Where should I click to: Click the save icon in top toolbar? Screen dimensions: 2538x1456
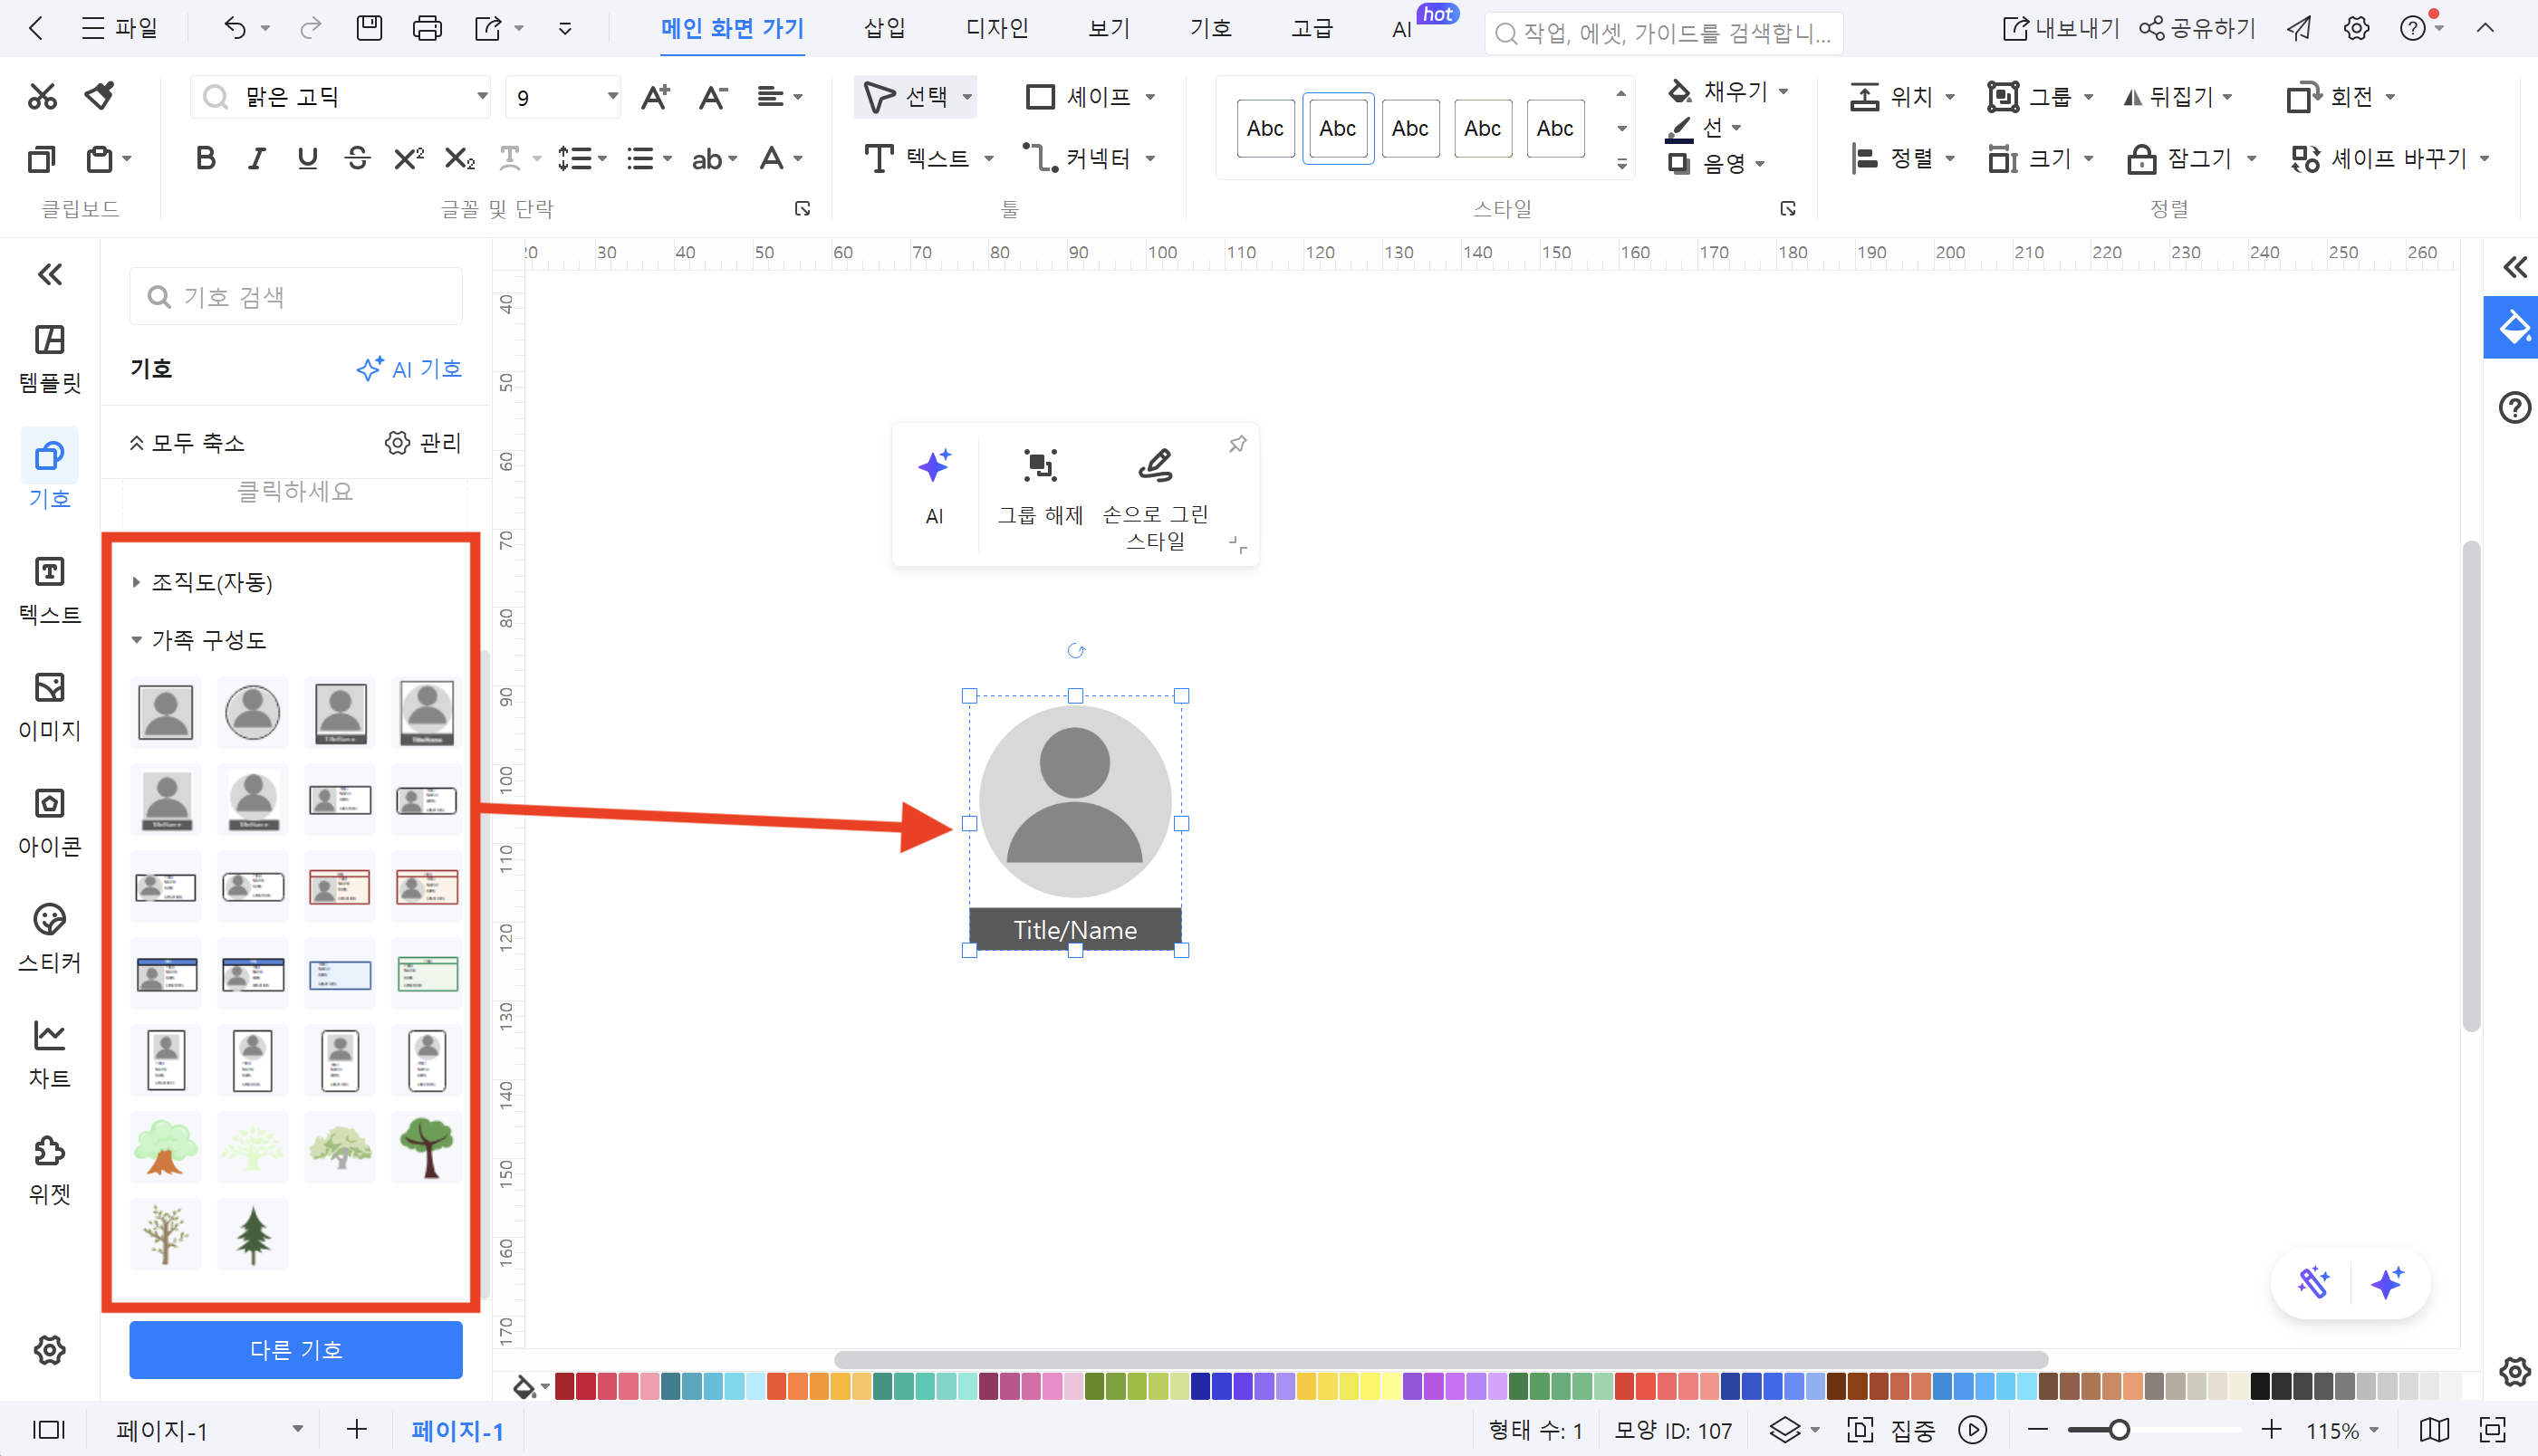369,28
